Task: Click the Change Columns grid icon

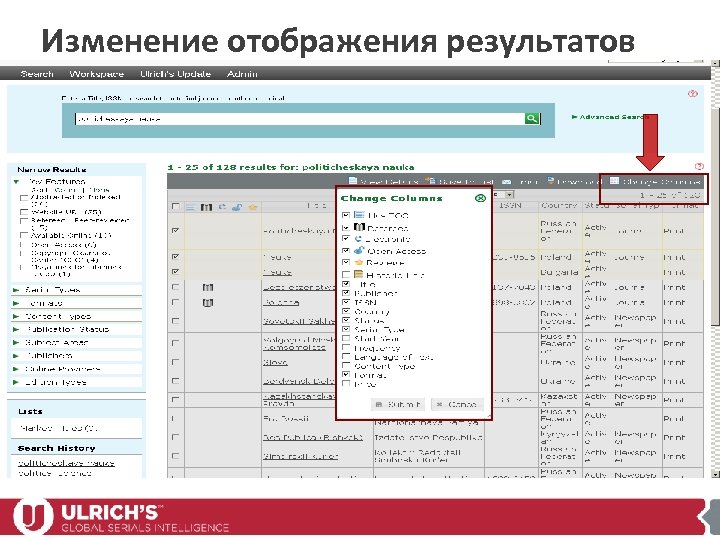Action: (x=614, y=181)
